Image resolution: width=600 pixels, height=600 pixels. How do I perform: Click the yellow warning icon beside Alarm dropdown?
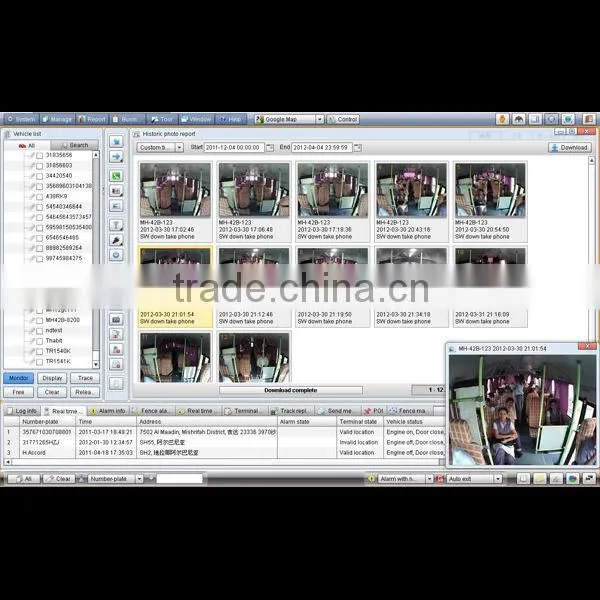372,479
